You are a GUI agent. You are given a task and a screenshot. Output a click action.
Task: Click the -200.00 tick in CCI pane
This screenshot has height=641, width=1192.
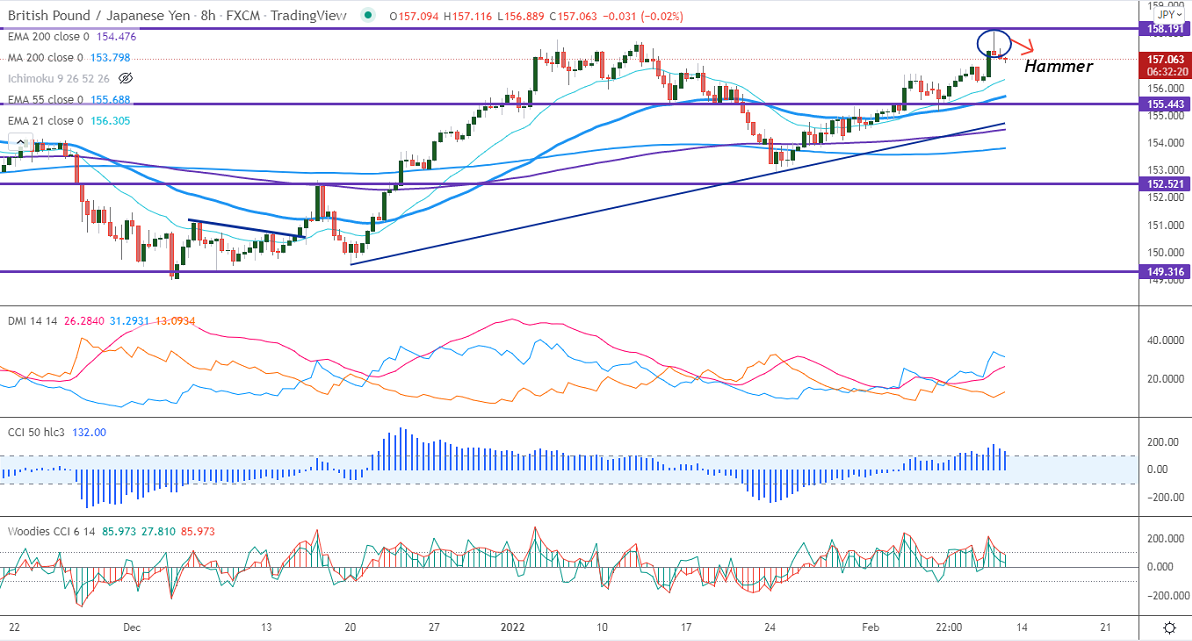[x=1165, y=497]
